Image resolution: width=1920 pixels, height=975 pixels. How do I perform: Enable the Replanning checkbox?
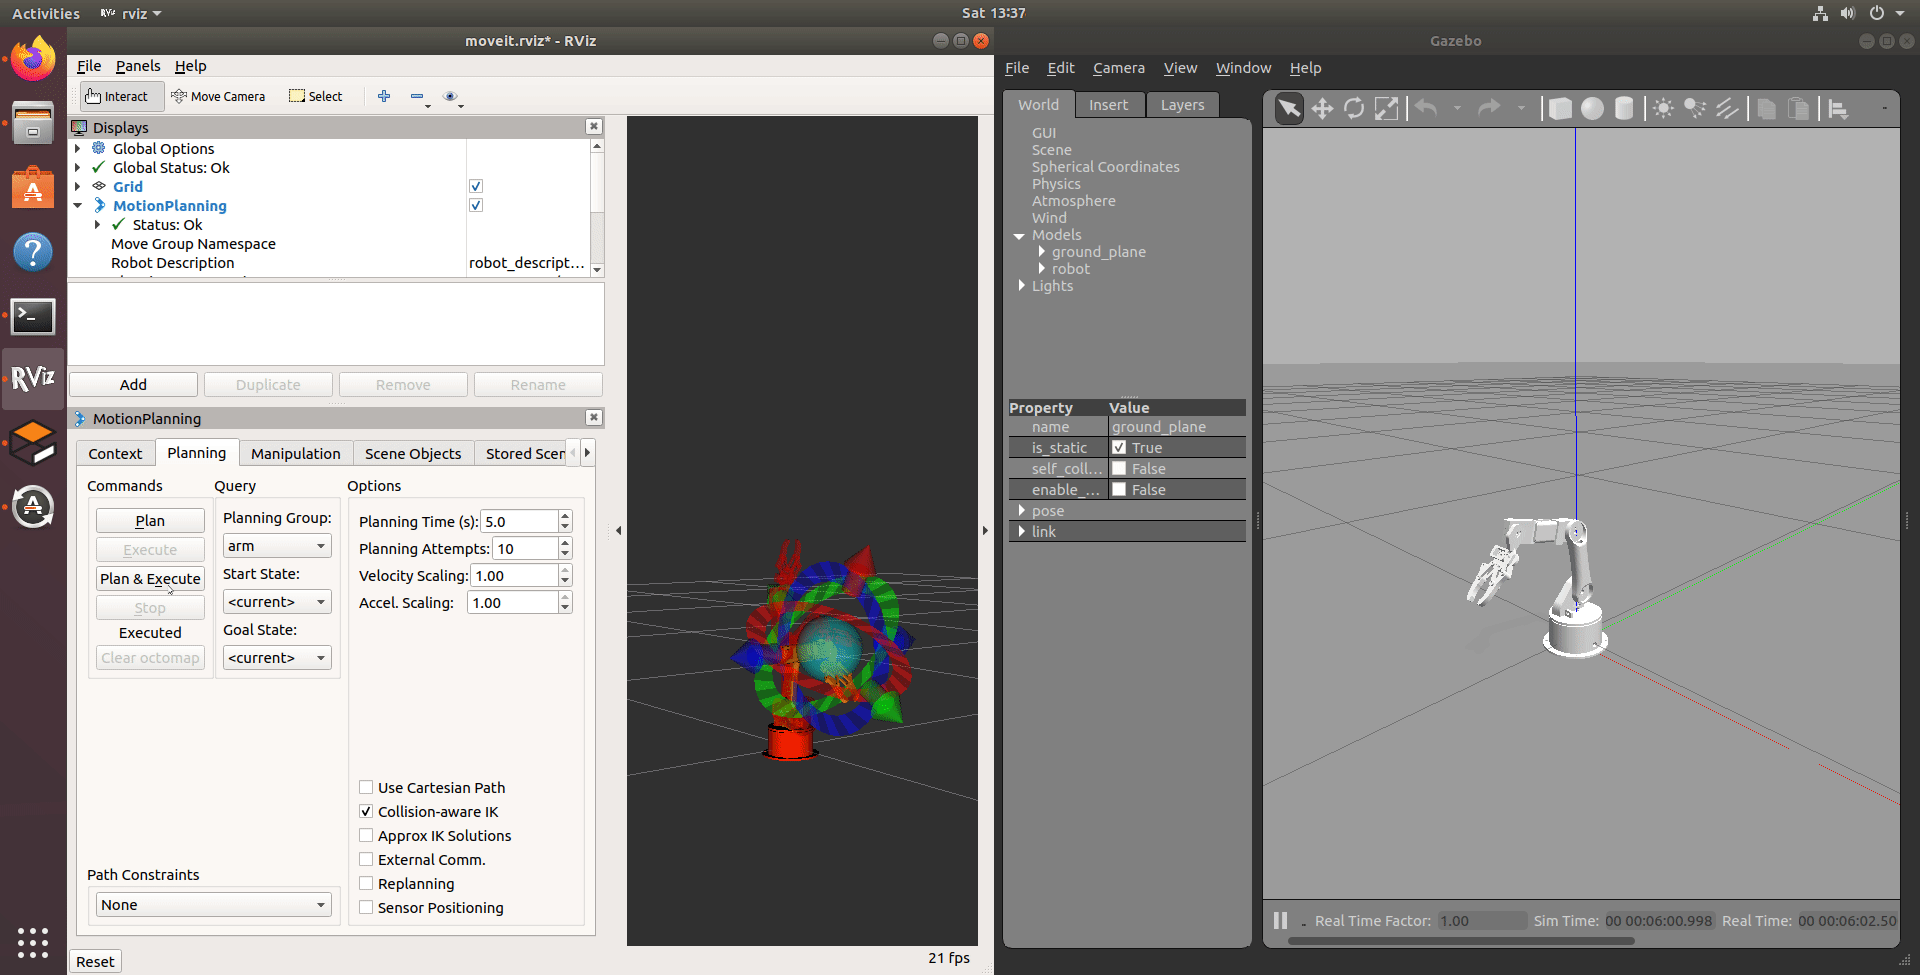366,883
